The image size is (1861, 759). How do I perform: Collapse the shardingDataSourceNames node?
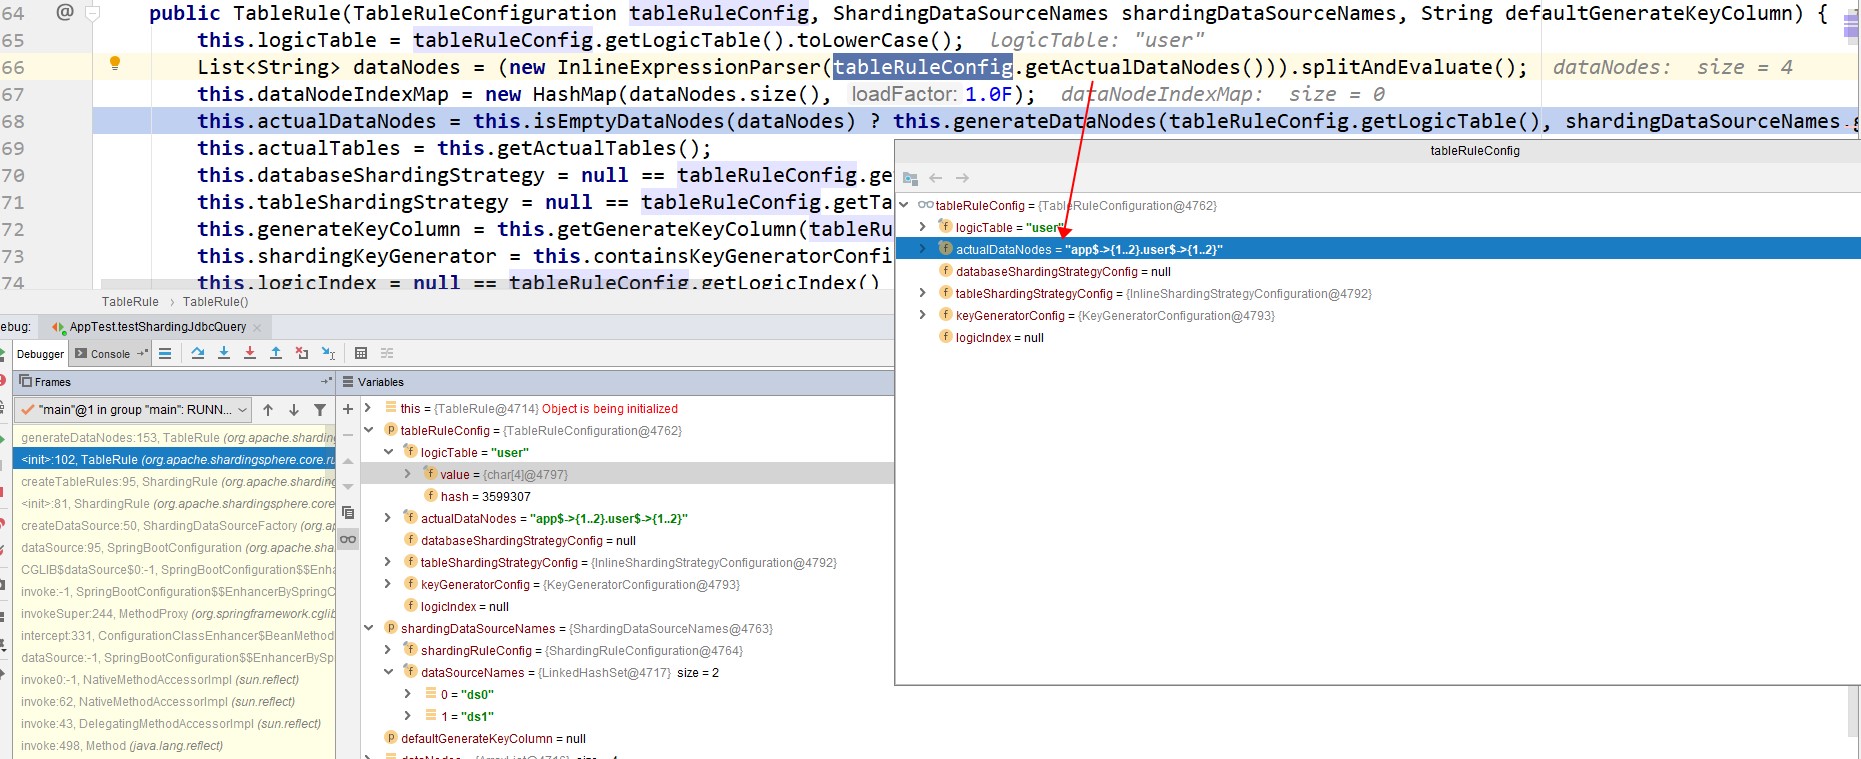[x=368, y=628]
